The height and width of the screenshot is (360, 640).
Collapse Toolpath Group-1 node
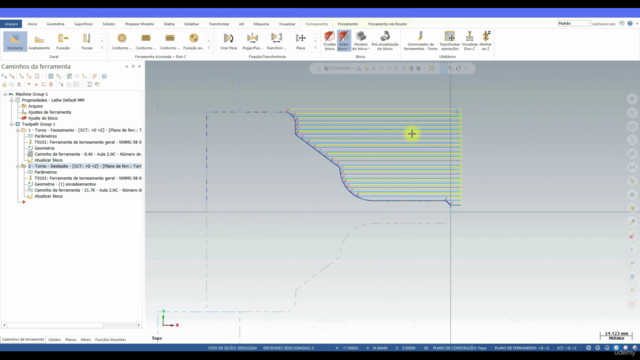click(11, 124)
